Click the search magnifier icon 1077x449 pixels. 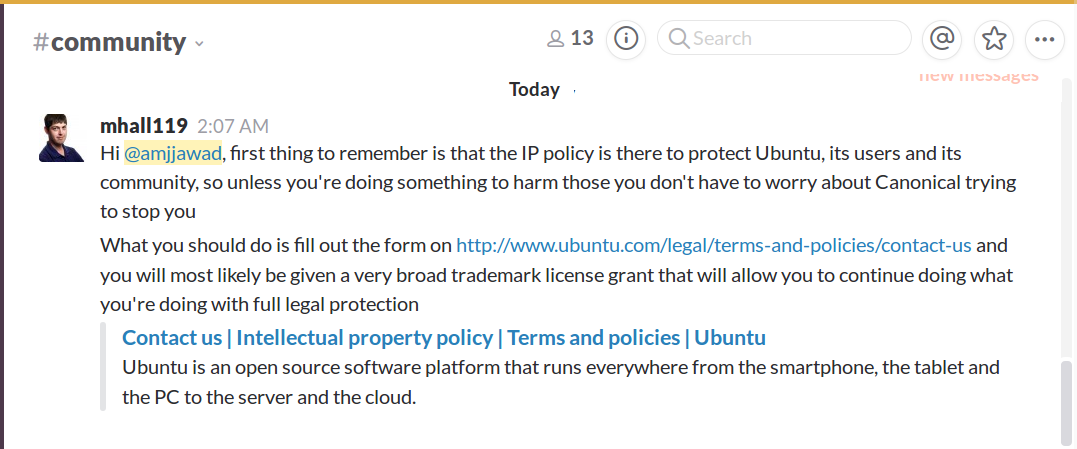click(x=678, y=39)
